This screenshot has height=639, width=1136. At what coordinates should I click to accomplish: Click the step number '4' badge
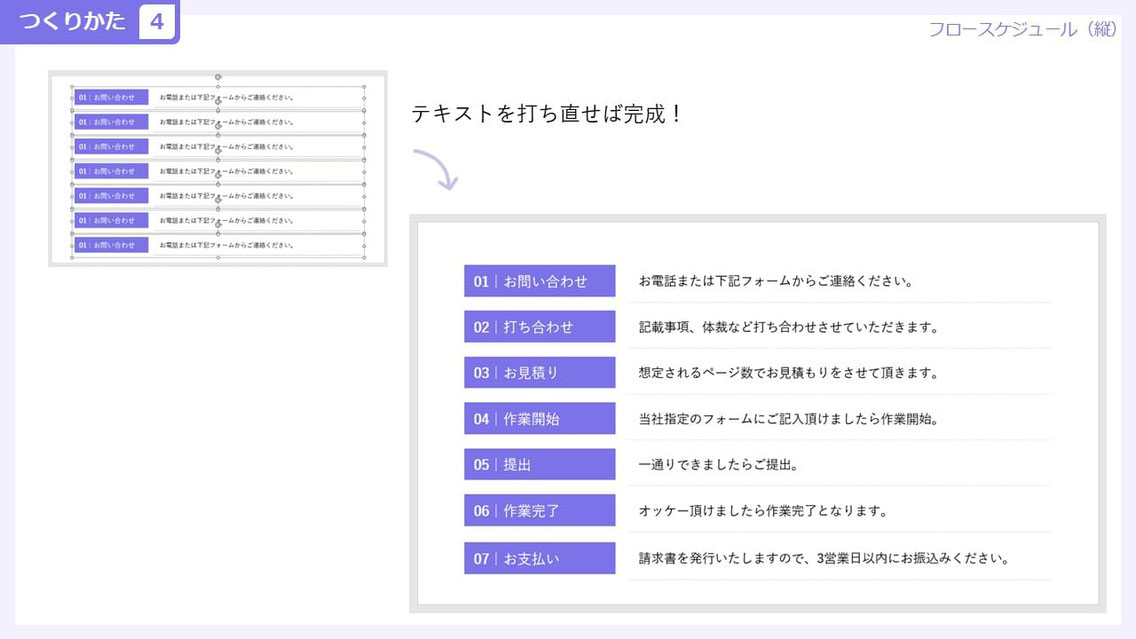(x=156, y=22)
